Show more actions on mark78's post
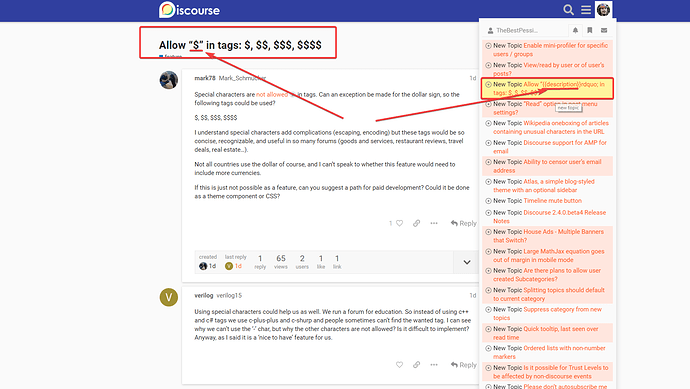 [x=434, y=223]
